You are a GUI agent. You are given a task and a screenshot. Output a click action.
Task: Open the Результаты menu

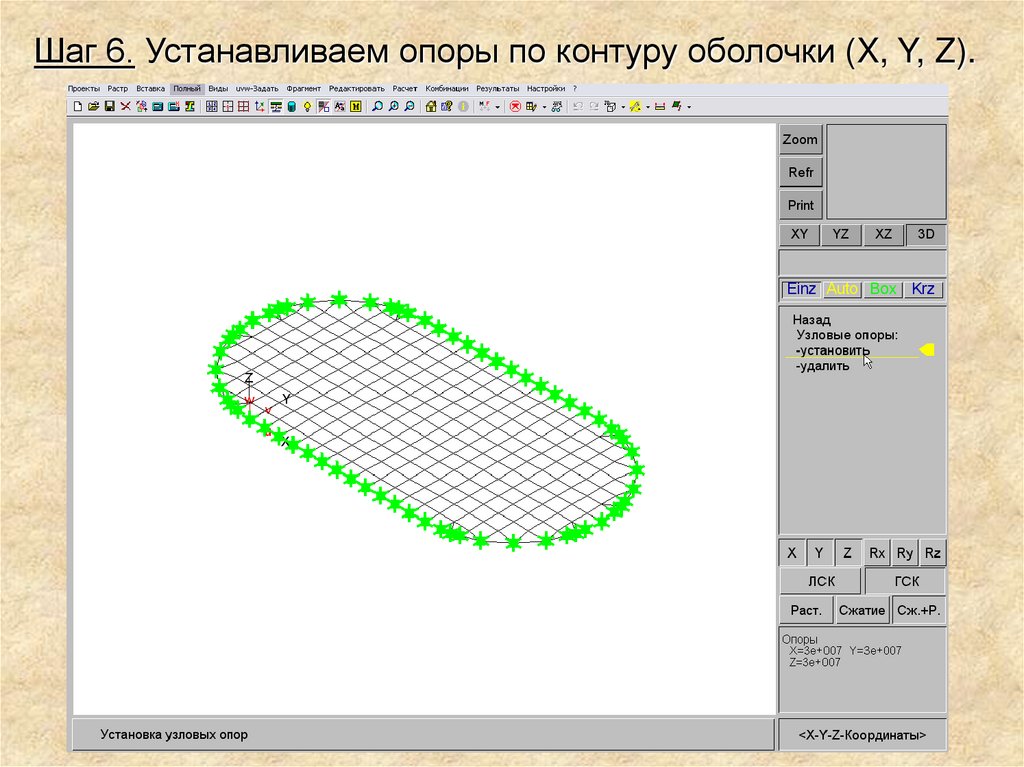pos(498,88)
